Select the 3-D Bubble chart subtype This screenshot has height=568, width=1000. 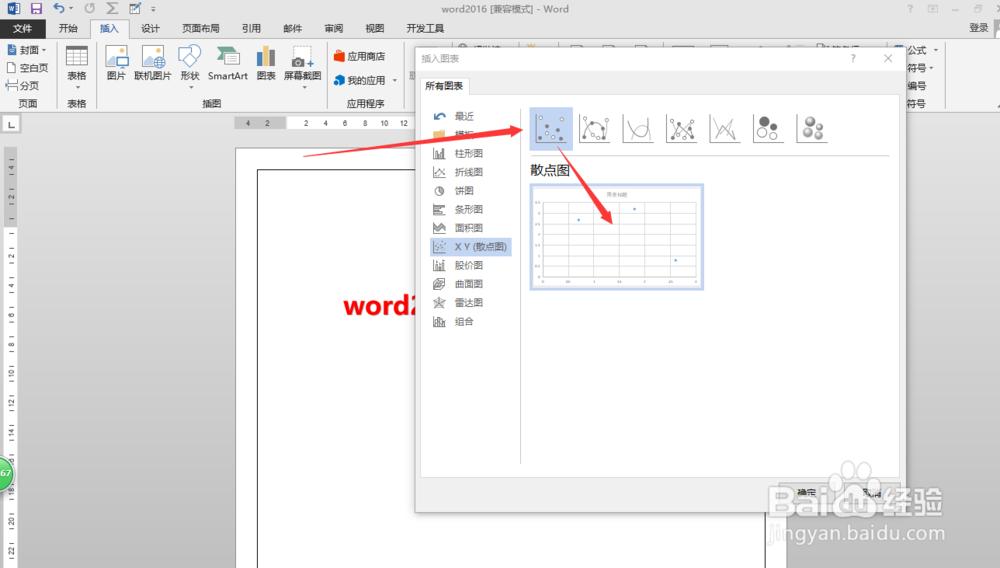811,129
